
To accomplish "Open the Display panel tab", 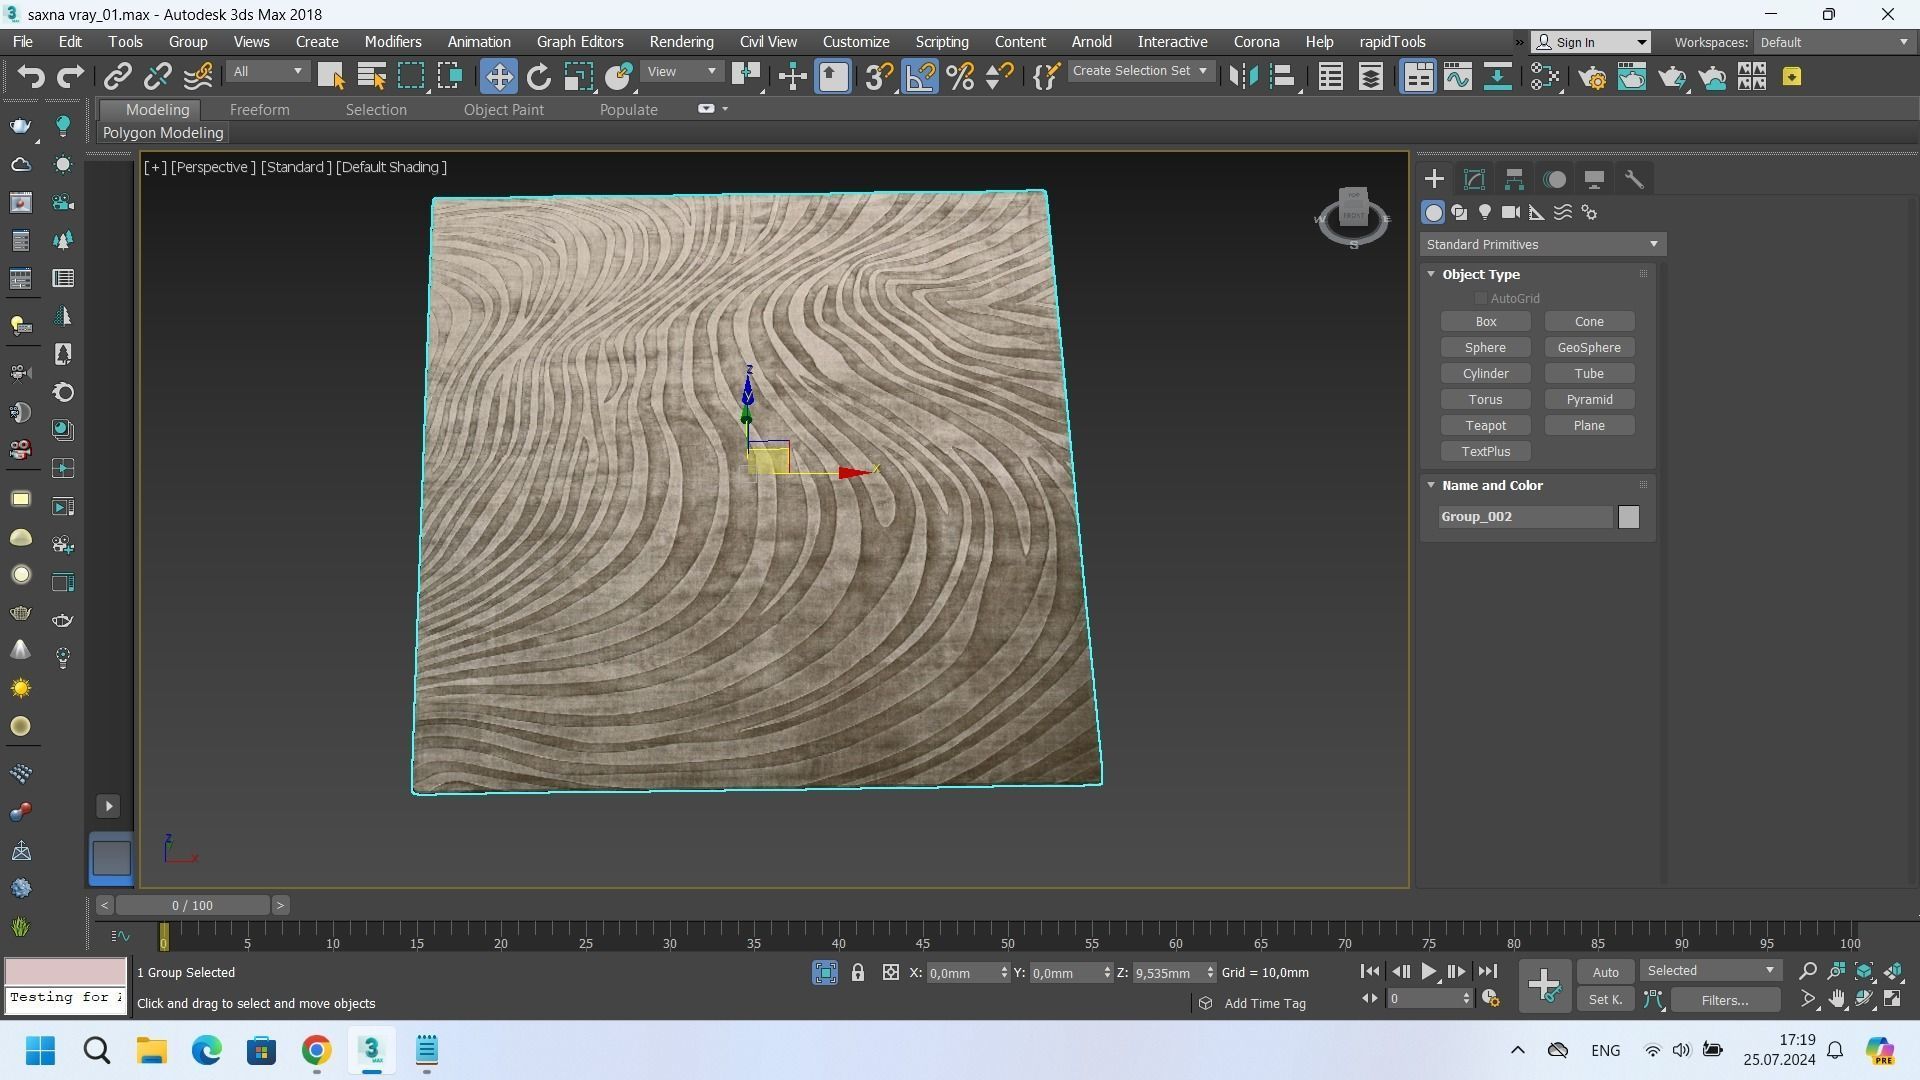I will pyautogui.click(x=1594, y=180).
